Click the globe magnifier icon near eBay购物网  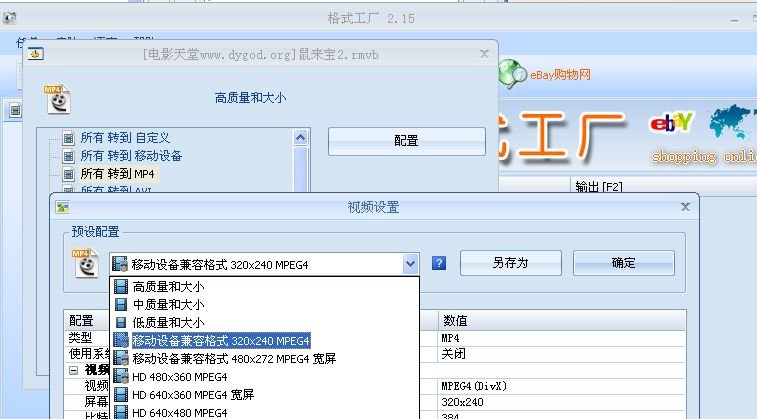[x=512, y=74]
